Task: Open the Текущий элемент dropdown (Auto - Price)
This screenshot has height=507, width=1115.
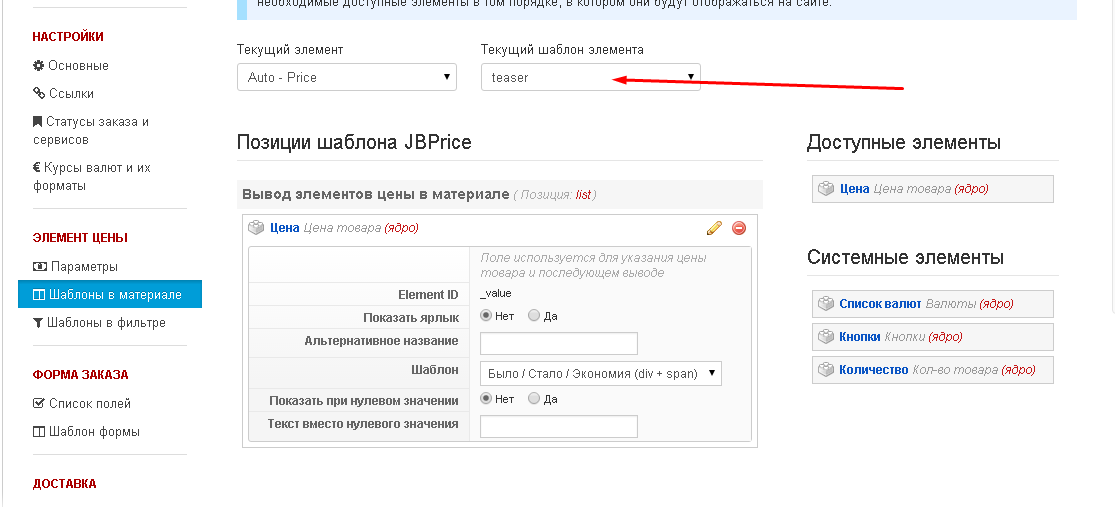Action: [346, 77]
